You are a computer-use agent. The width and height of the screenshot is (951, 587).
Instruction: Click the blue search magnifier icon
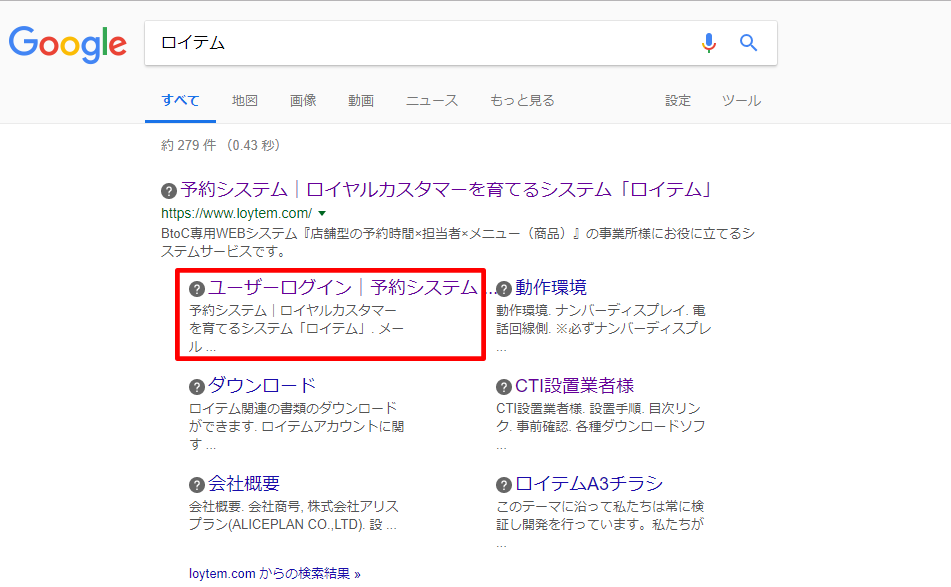click(748, 43)
